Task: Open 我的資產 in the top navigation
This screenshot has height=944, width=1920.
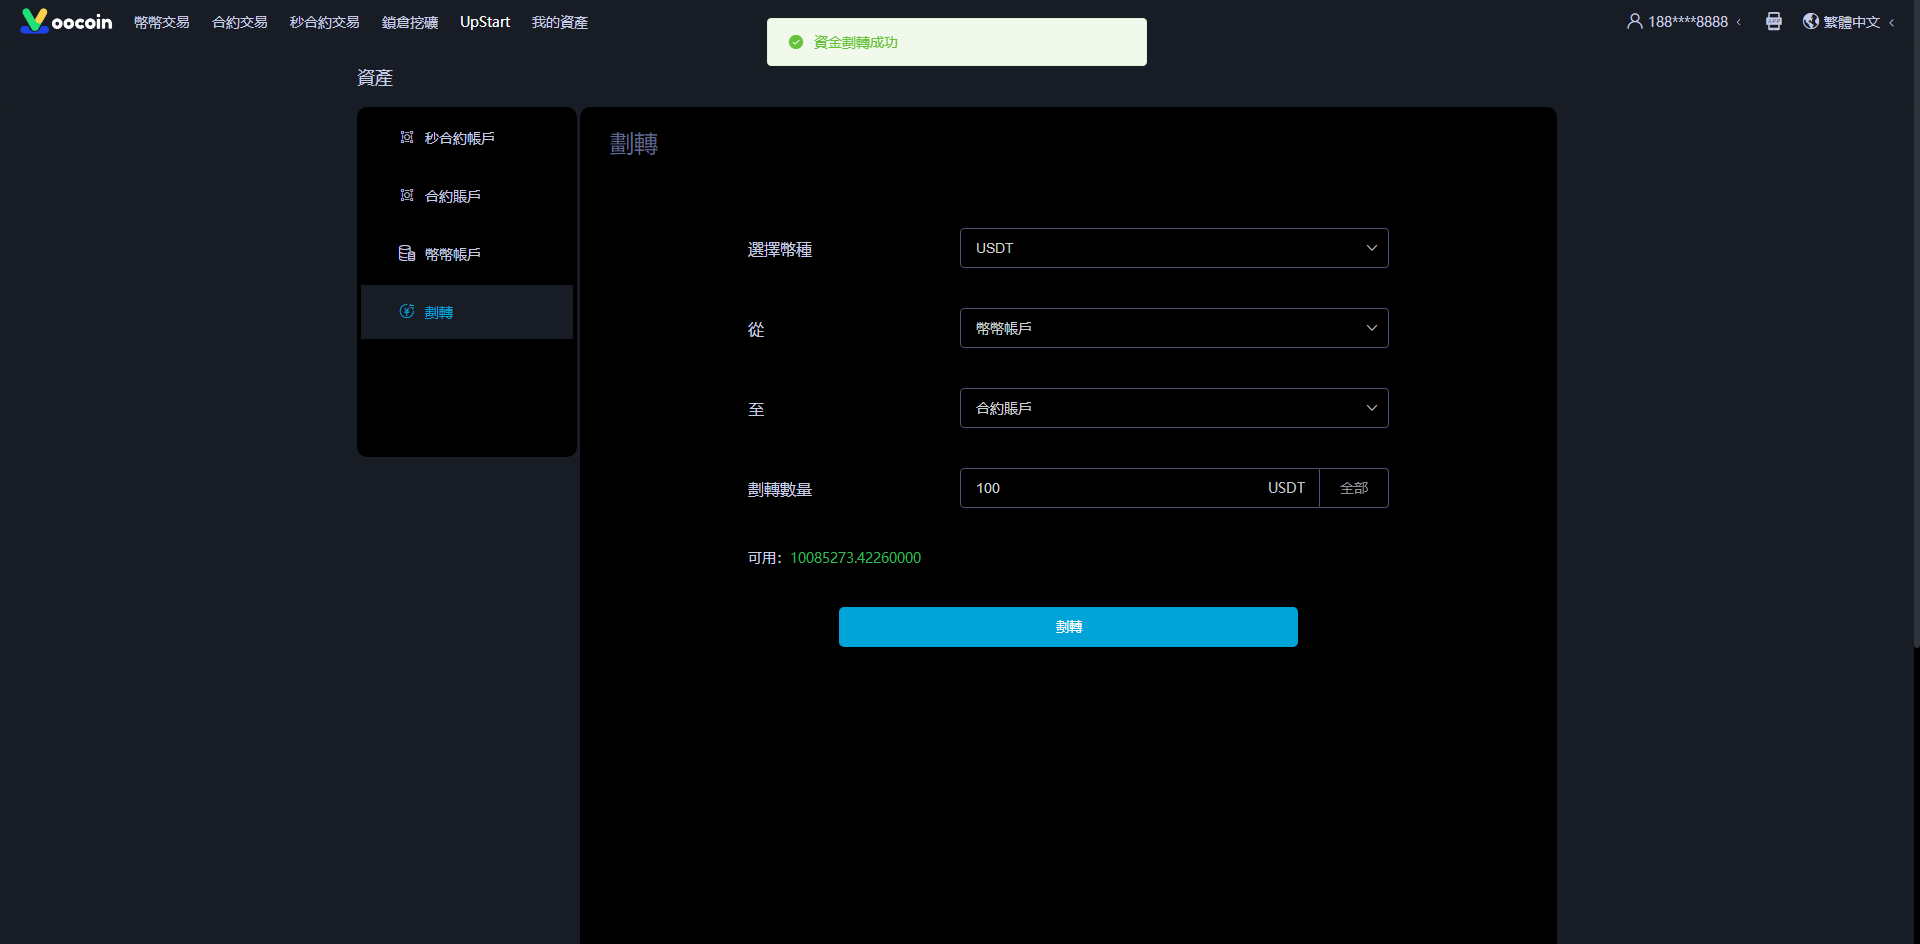Action: tap(560, 22)
